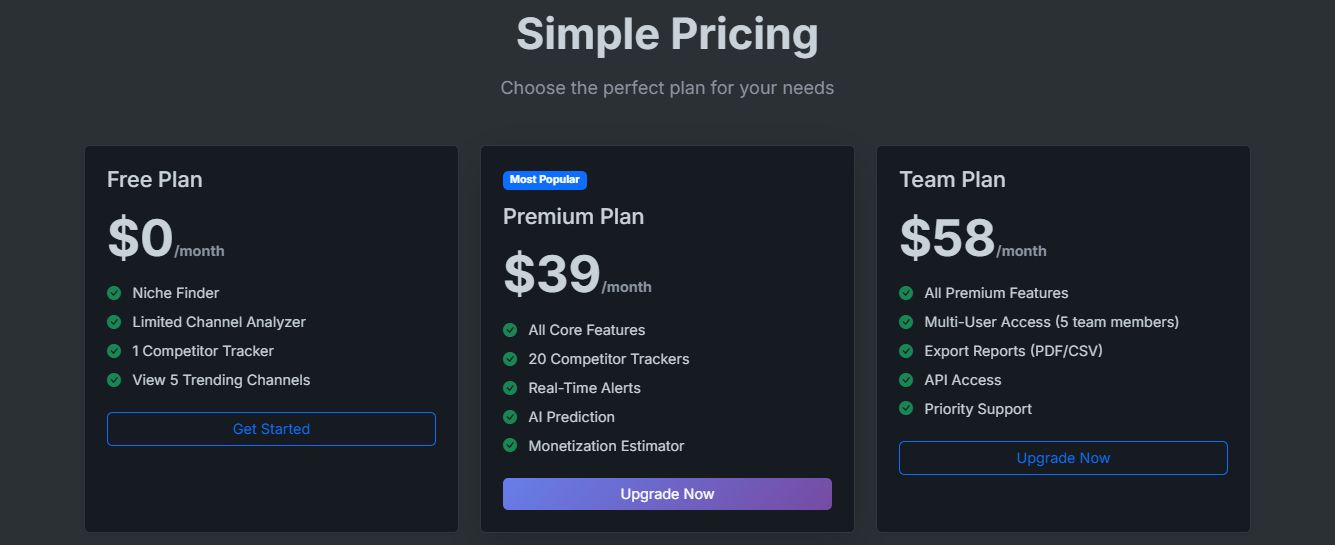Select the Premium Plan heading
The width and height of the screenshot is (1335, 545).
pos(573,216)
